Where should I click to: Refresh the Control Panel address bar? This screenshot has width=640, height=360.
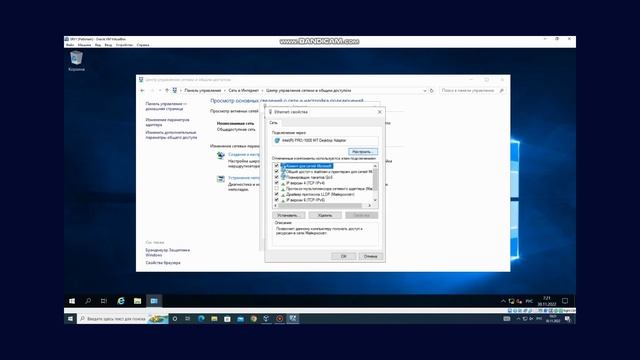click(431, 91)
